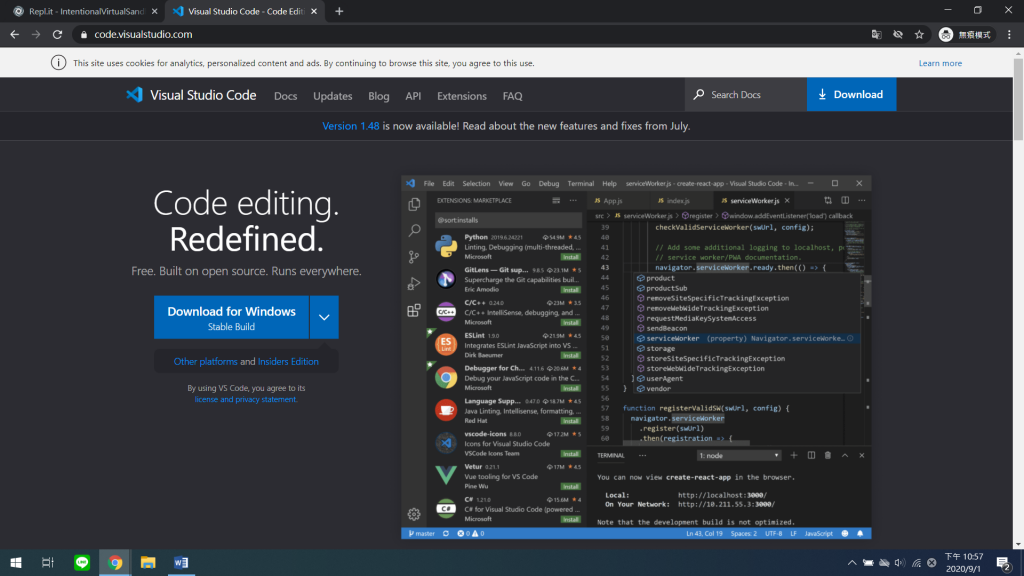Click the Manage gear icon in activity bar
This screenshot has width=1024, height=576.
(x=414, y=515)
